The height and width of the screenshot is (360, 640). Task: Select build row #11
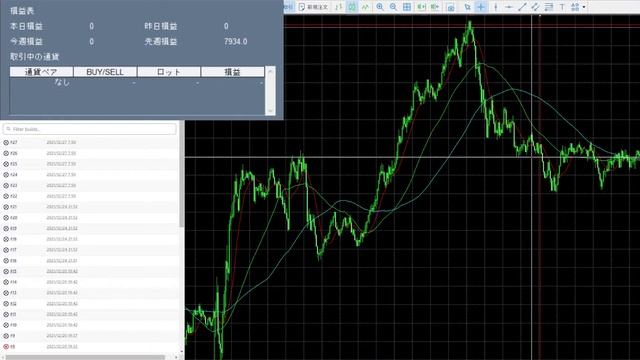(90, 314)
